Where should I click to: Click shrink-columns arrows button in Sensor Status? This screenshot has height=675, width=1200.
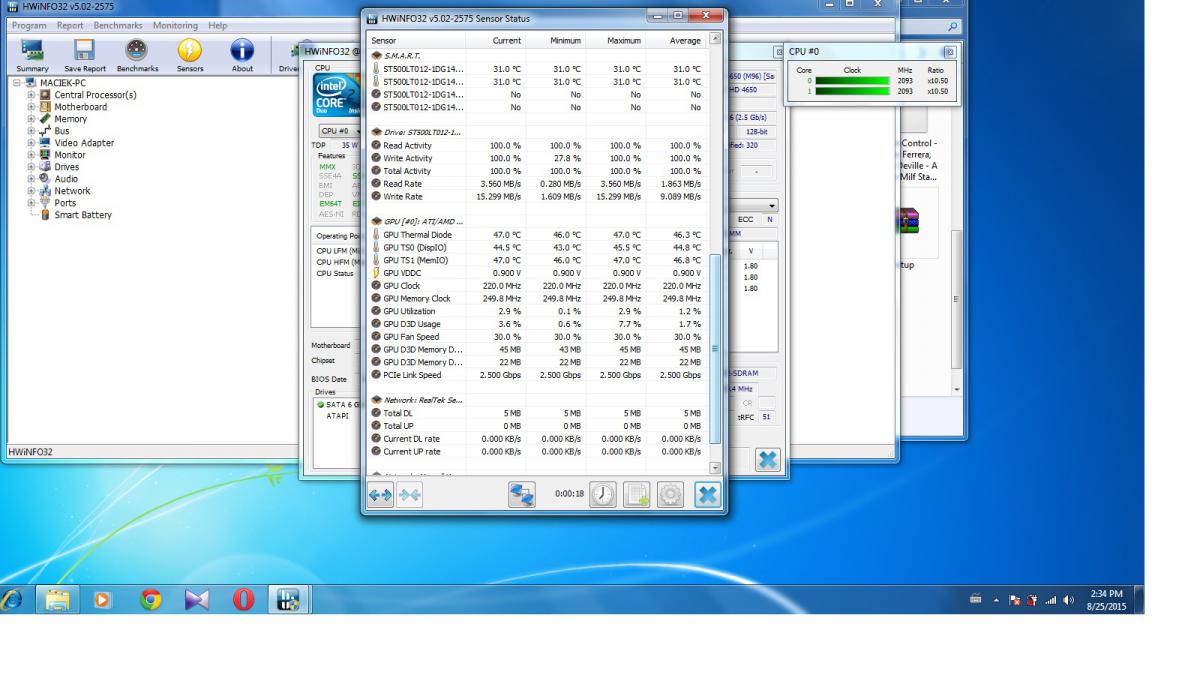tap(410, 494)
